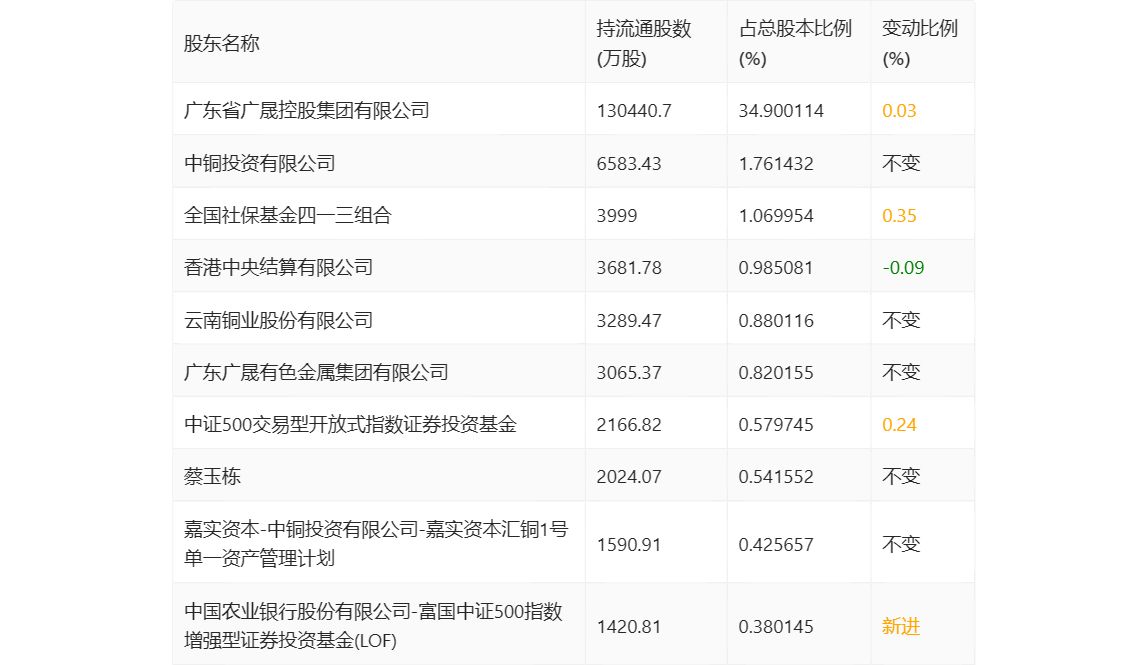Click the percentage 0.579745

click(776, 424)
